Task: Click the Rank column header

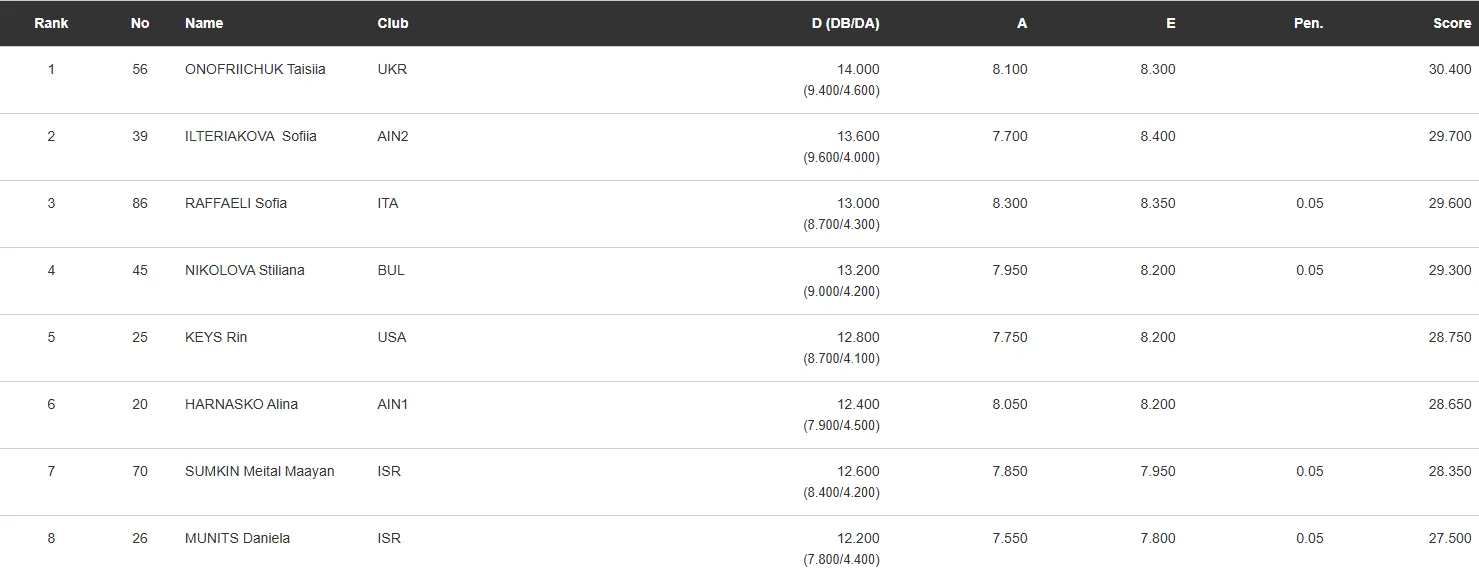Action: pos(51,23)
